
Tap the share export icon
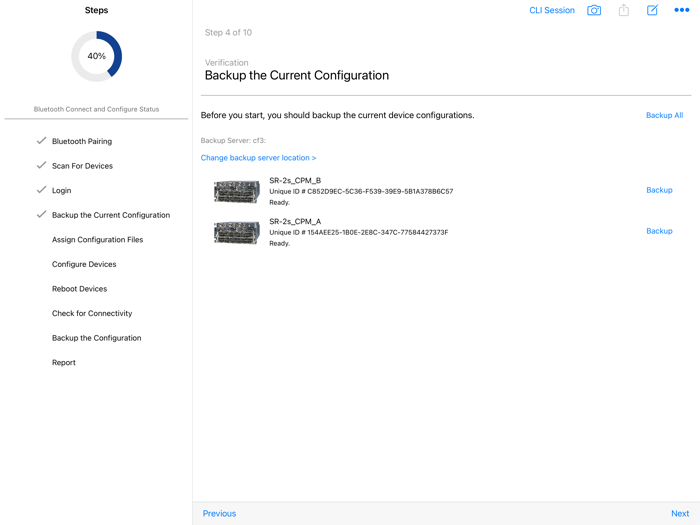click(624, 10)
